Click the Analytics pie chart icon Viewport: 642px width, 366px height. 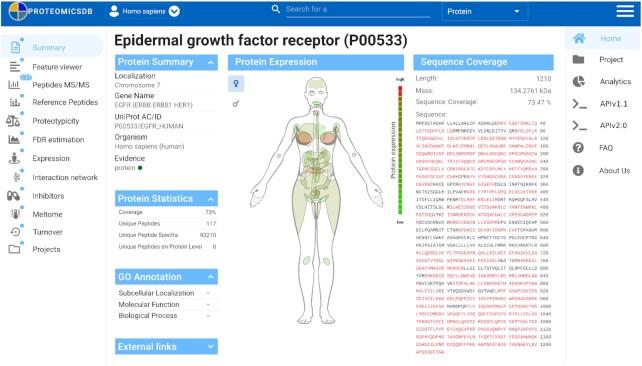(578, 81)
